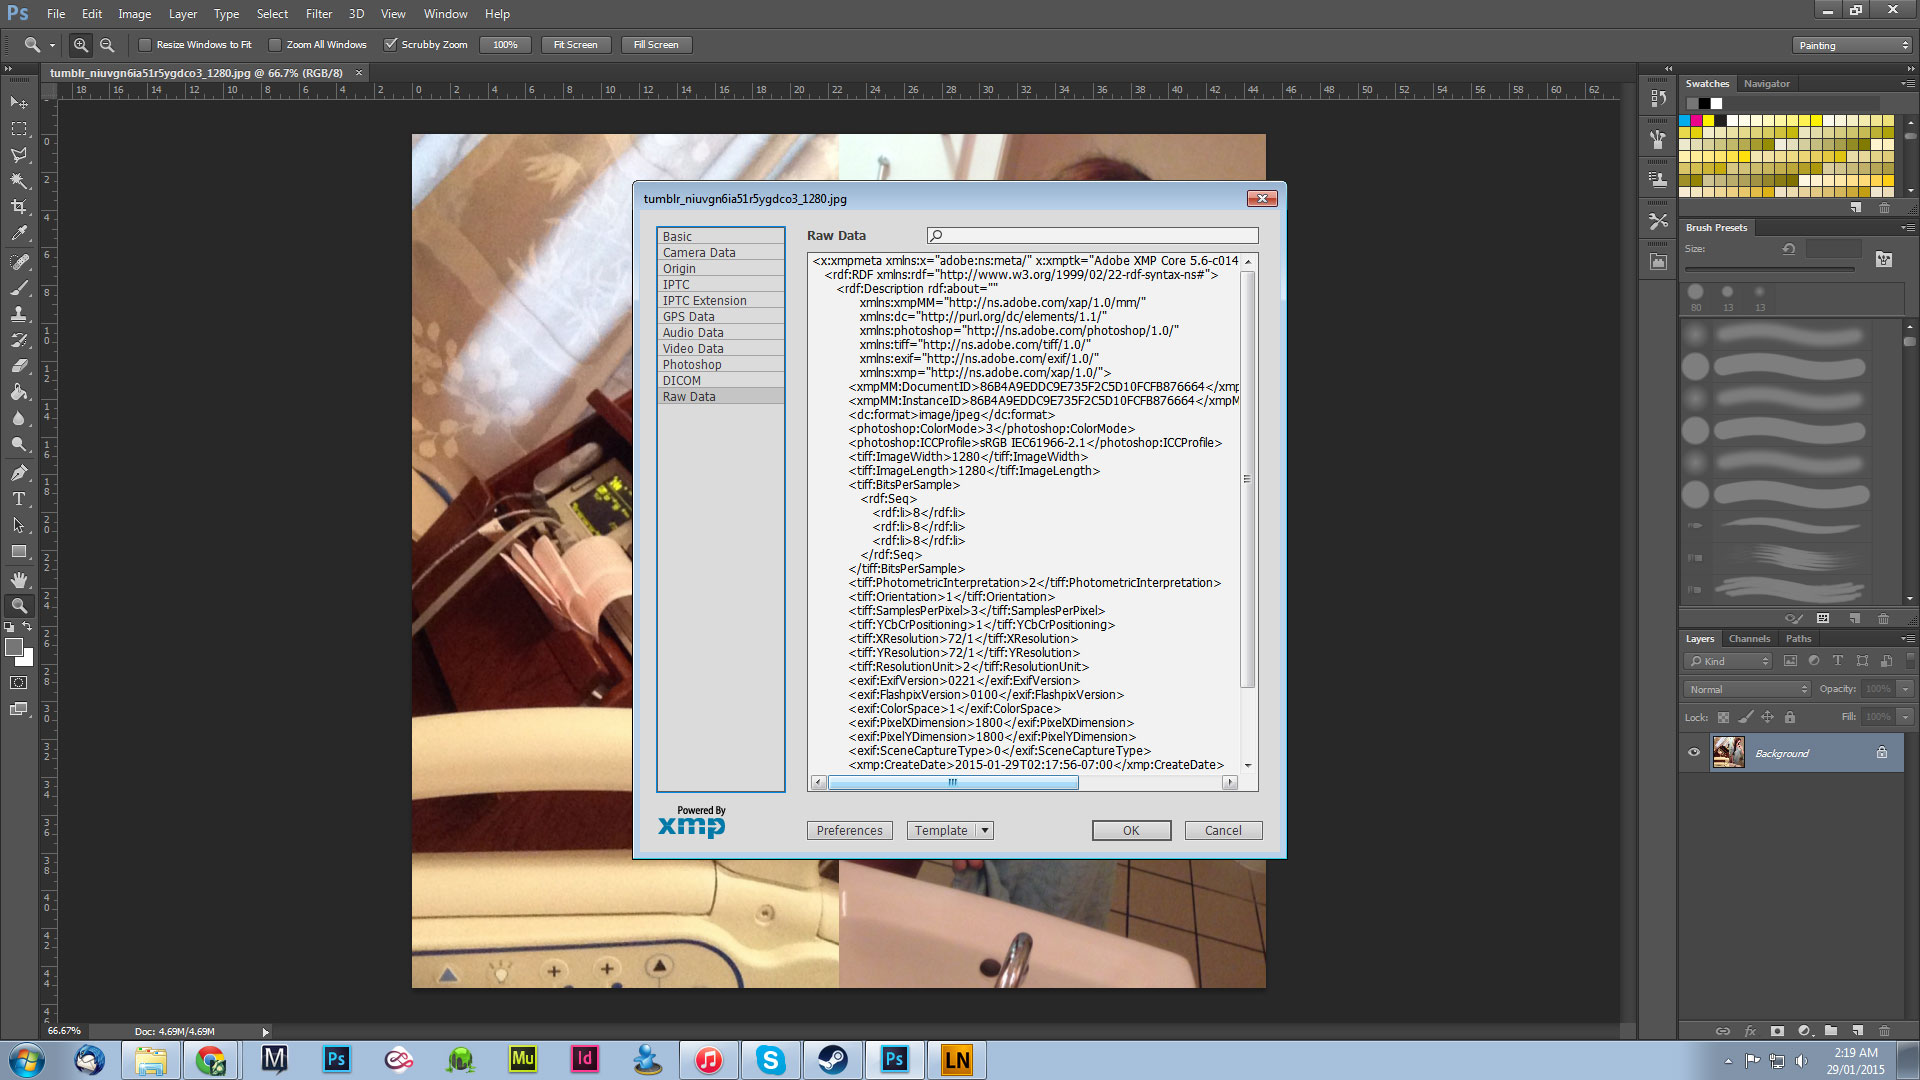Select the Crop tool

tap(19, 207)
